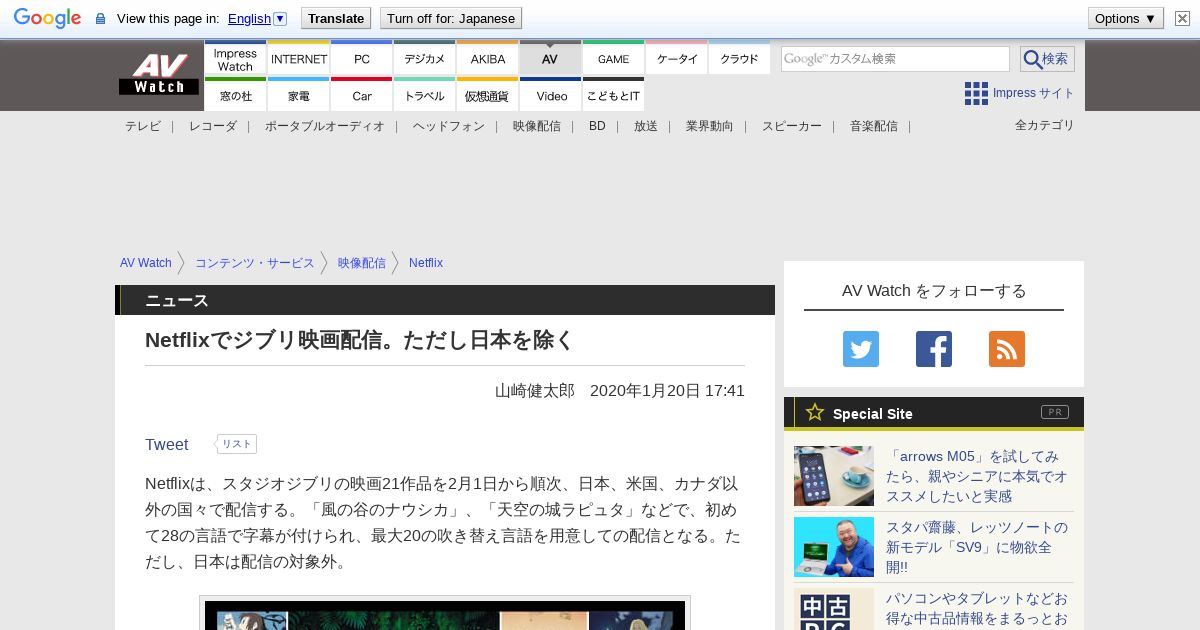This screenshot has width=1200, height=630.
Task: Go to スピーカー category
Action: point(792,126)
